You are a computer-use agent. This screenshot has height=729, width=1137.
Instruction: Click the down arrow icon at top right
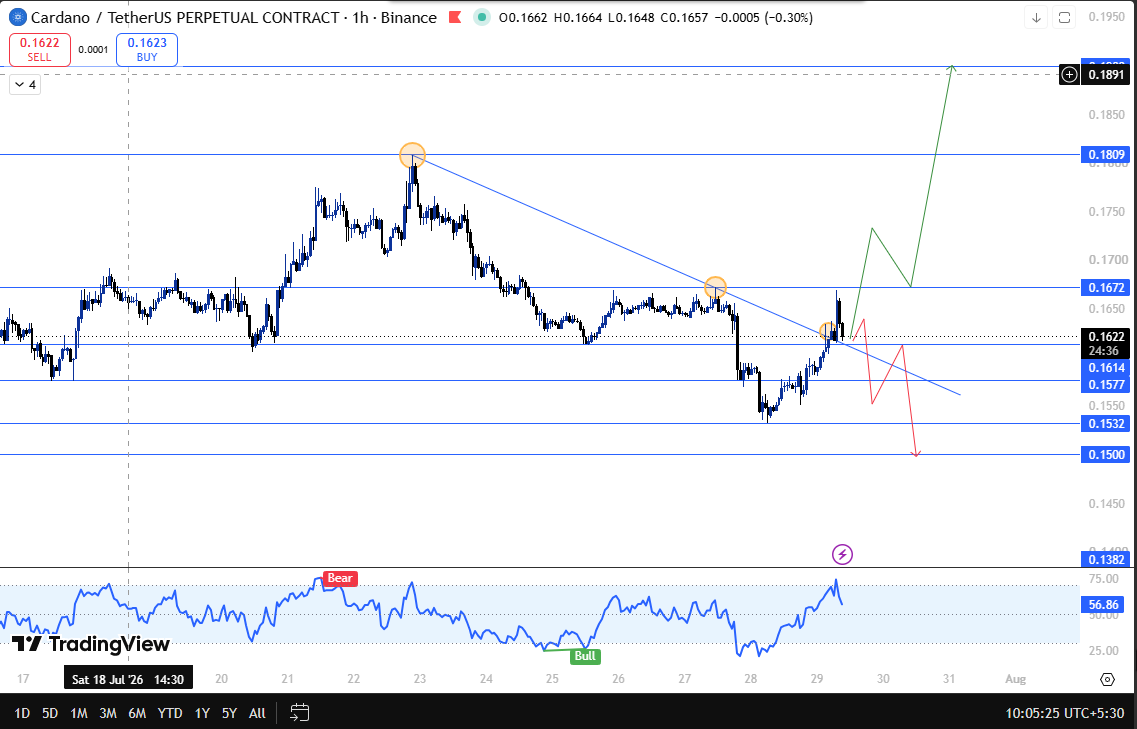click(1037, 17)
